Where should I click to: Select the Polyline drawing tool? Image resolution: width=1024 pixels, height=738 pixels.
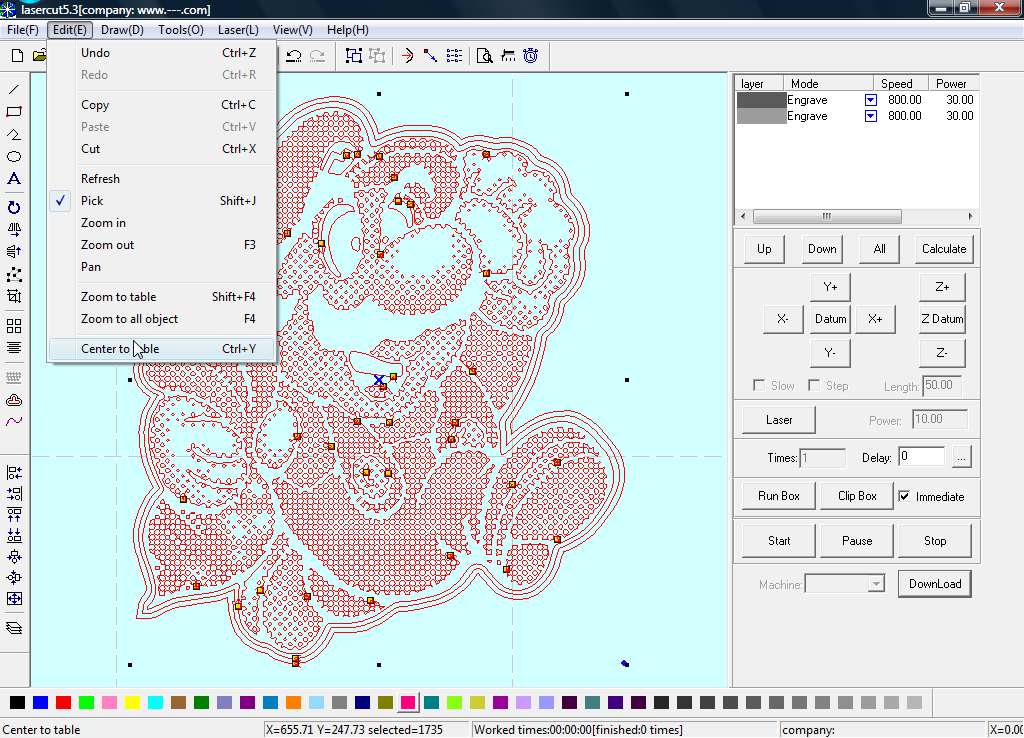click(14, 134)
